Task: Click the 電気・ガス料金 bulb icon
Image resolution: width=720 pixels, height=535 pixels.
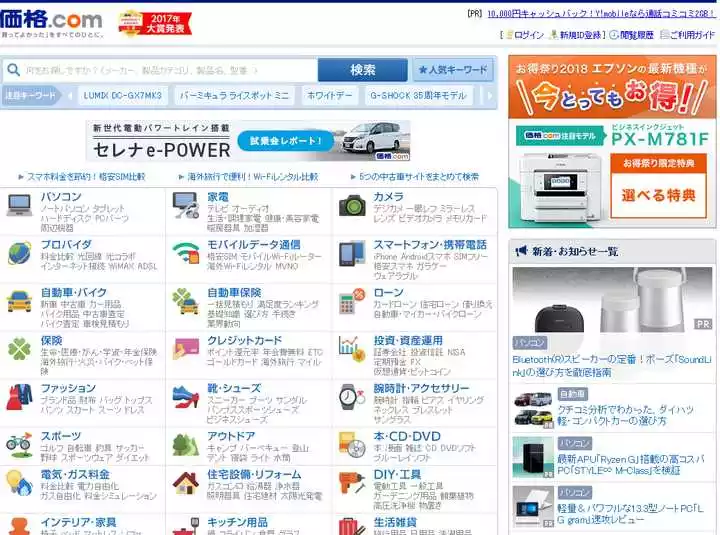Action: coord(19,483)
